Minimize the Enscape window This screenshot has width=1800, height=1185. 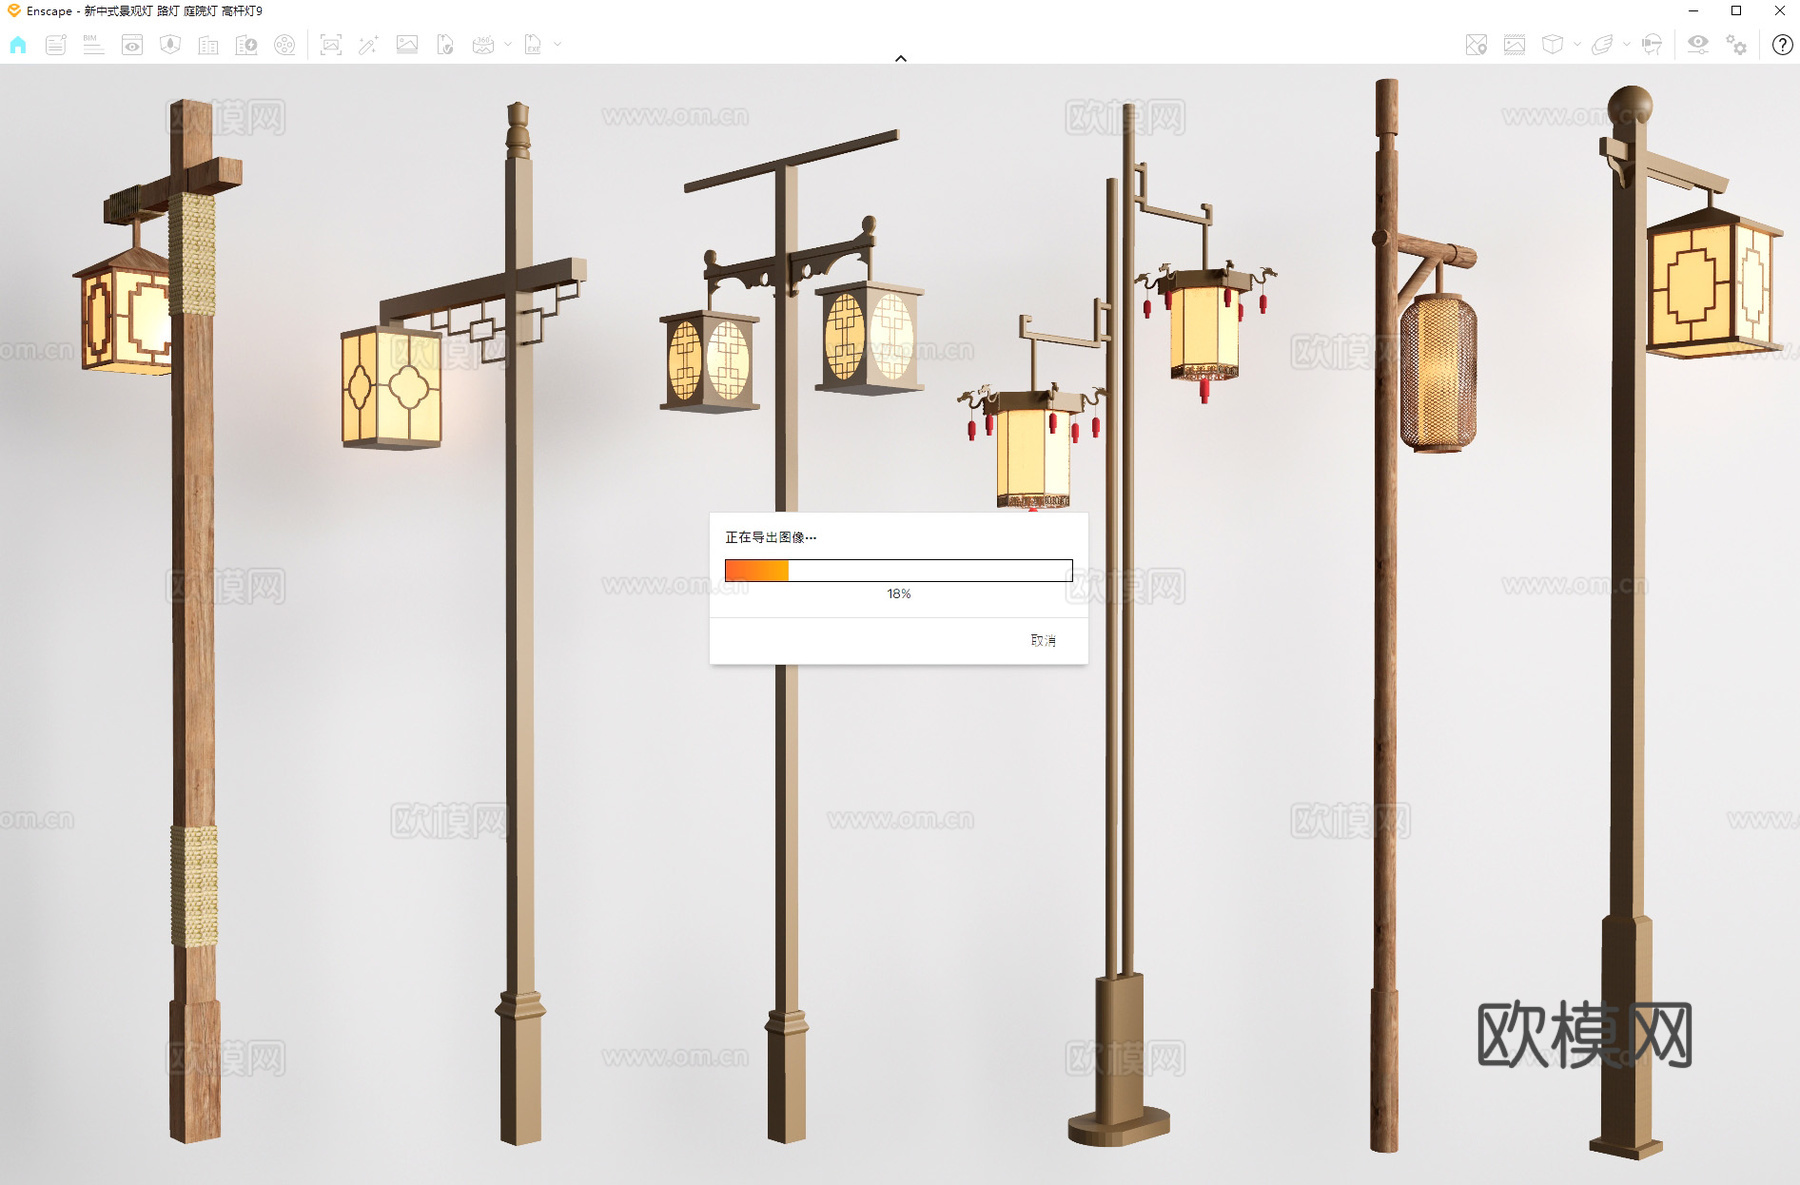click(1693, 11)
